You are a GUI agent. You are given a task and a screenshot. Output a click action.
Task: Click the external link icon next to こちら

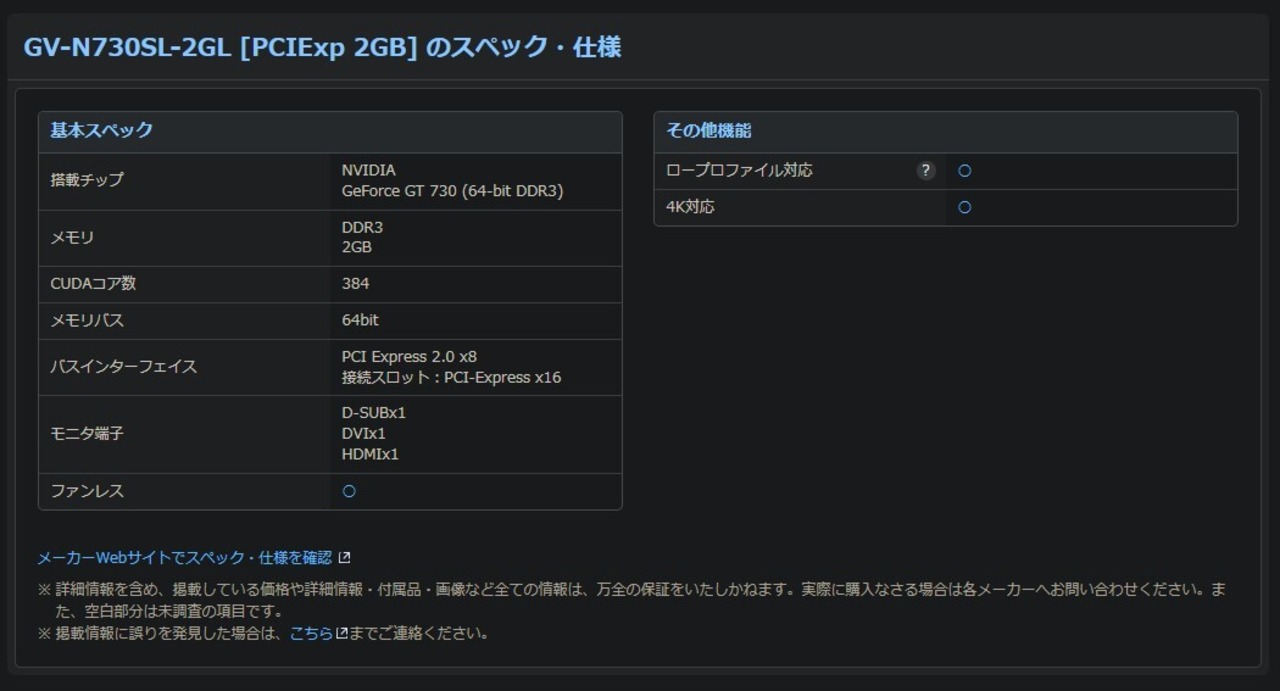(342, 633)
